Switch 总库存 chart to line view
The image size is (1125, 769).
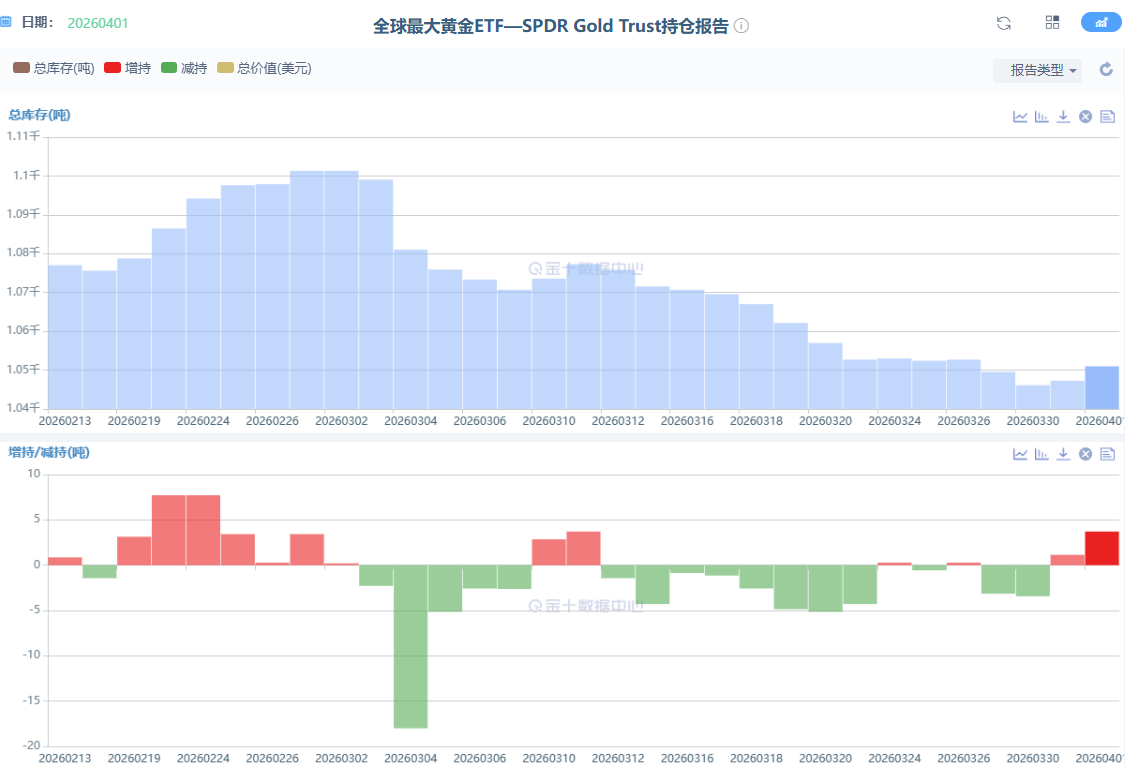point(1020,117)
